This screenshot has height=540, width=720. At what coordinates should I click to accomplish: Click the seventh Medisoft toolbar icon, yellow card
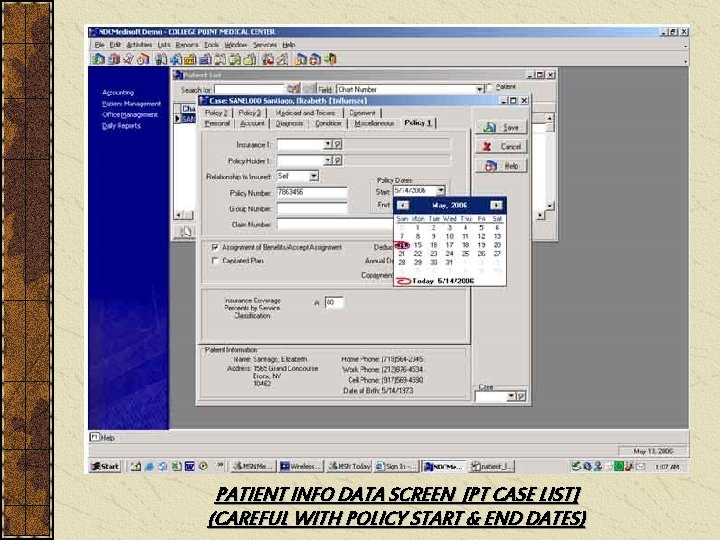[x=190, y=59]
